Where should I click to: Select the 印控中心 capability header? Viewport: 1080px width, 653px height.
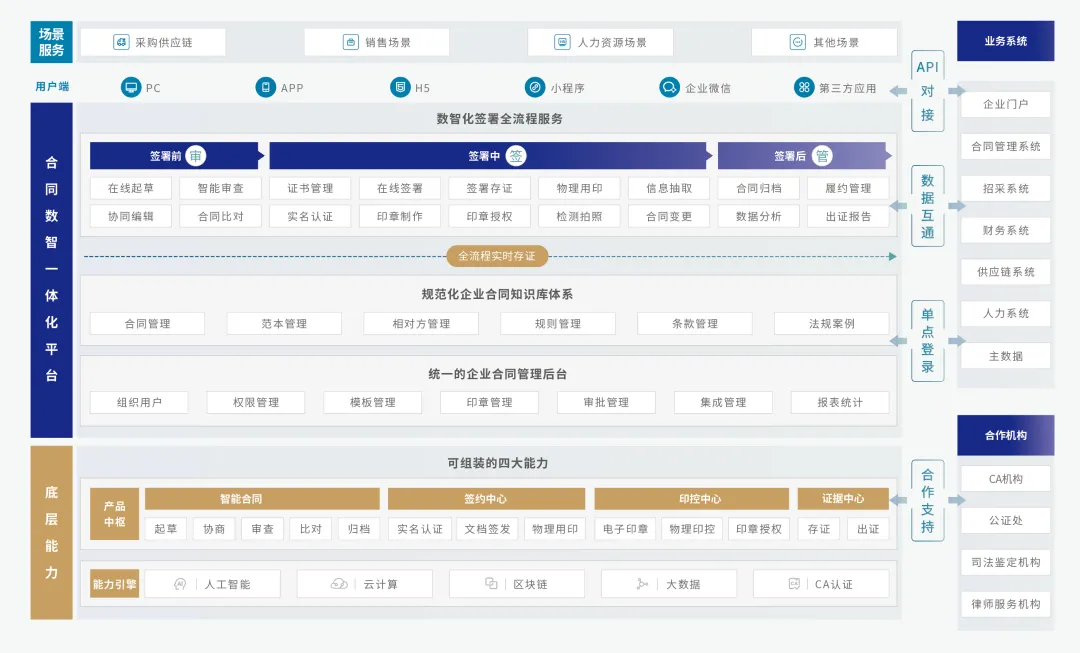click(x=692, y=499)
